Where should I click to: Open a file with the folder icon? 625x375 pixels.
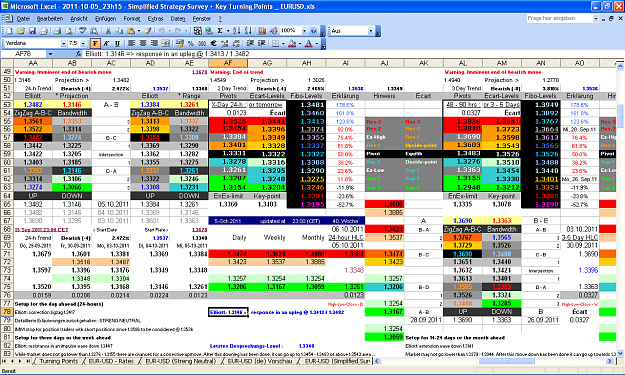[21, 31]
